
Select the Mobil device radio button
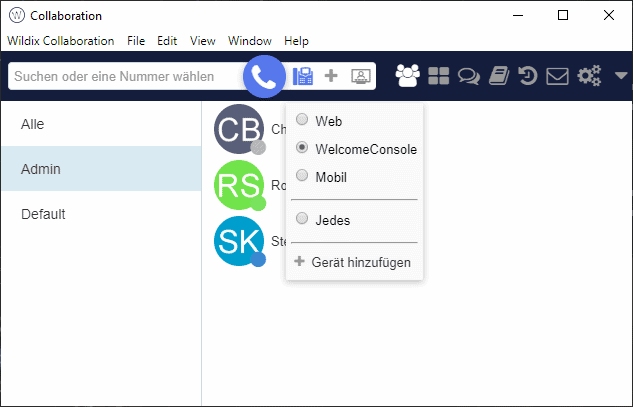302,175
